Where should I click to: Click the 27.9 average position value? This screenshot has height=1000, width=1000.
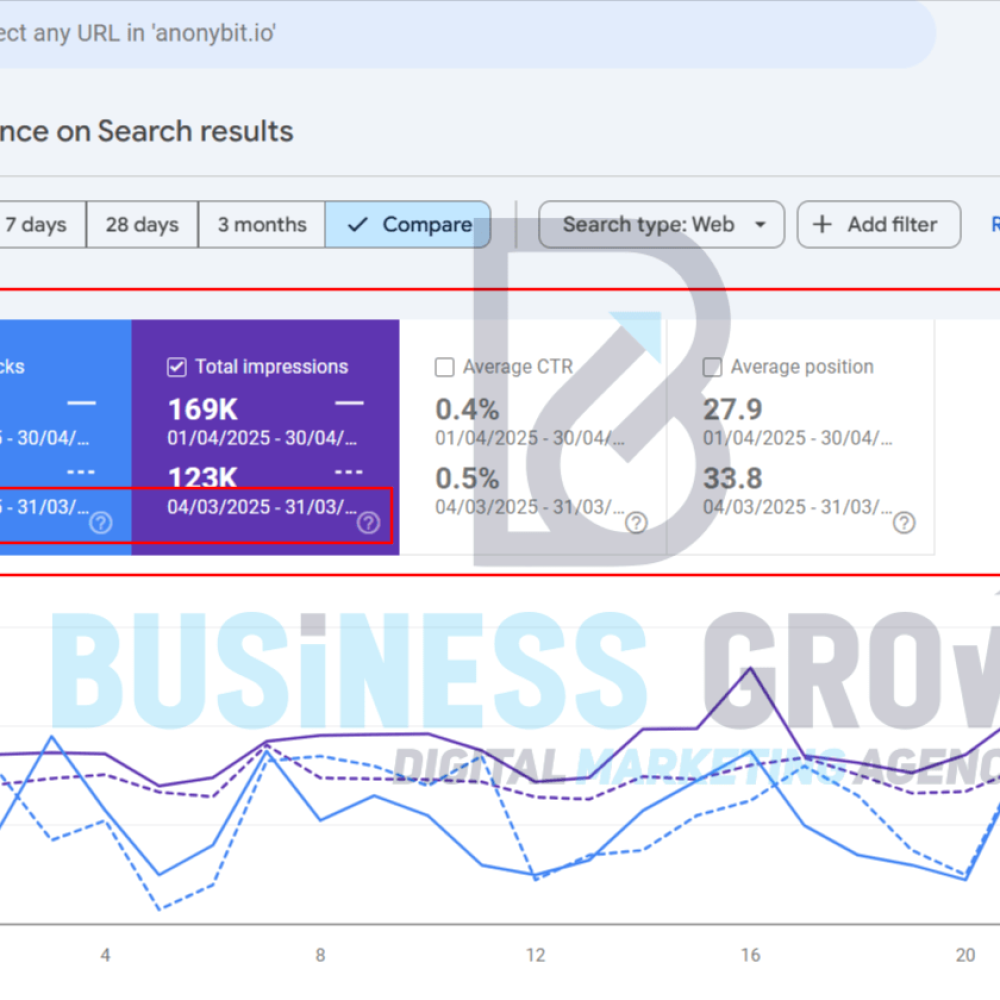(x=733, y=409)
